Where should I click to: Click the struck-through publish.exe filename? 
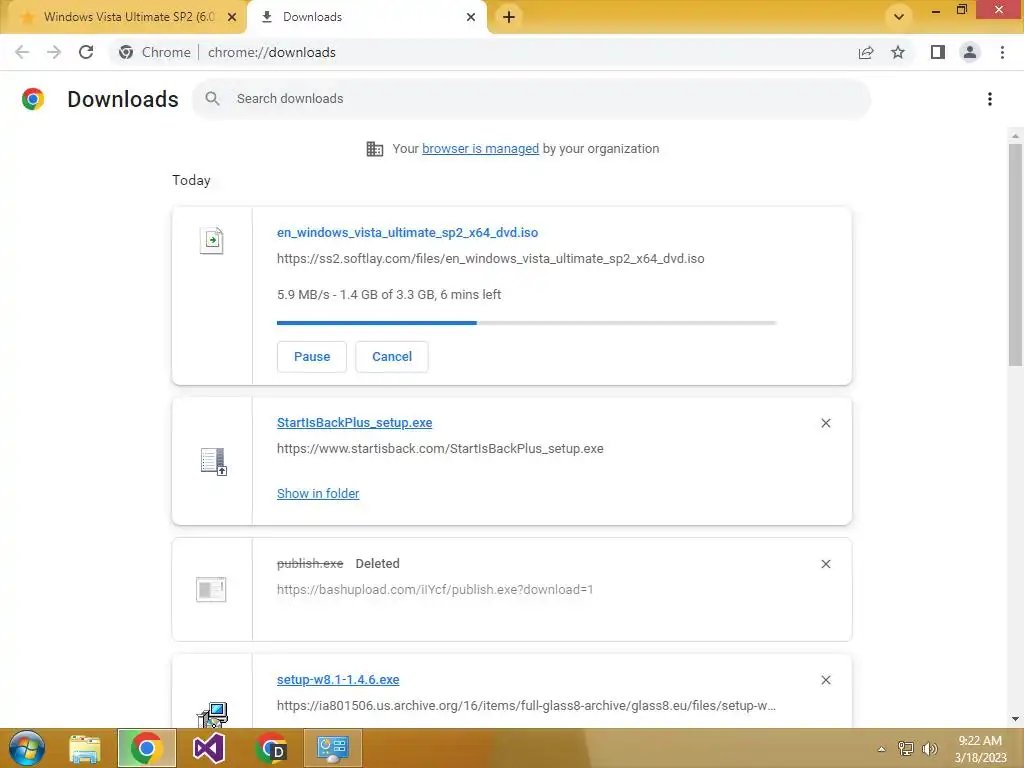point(310,564)
